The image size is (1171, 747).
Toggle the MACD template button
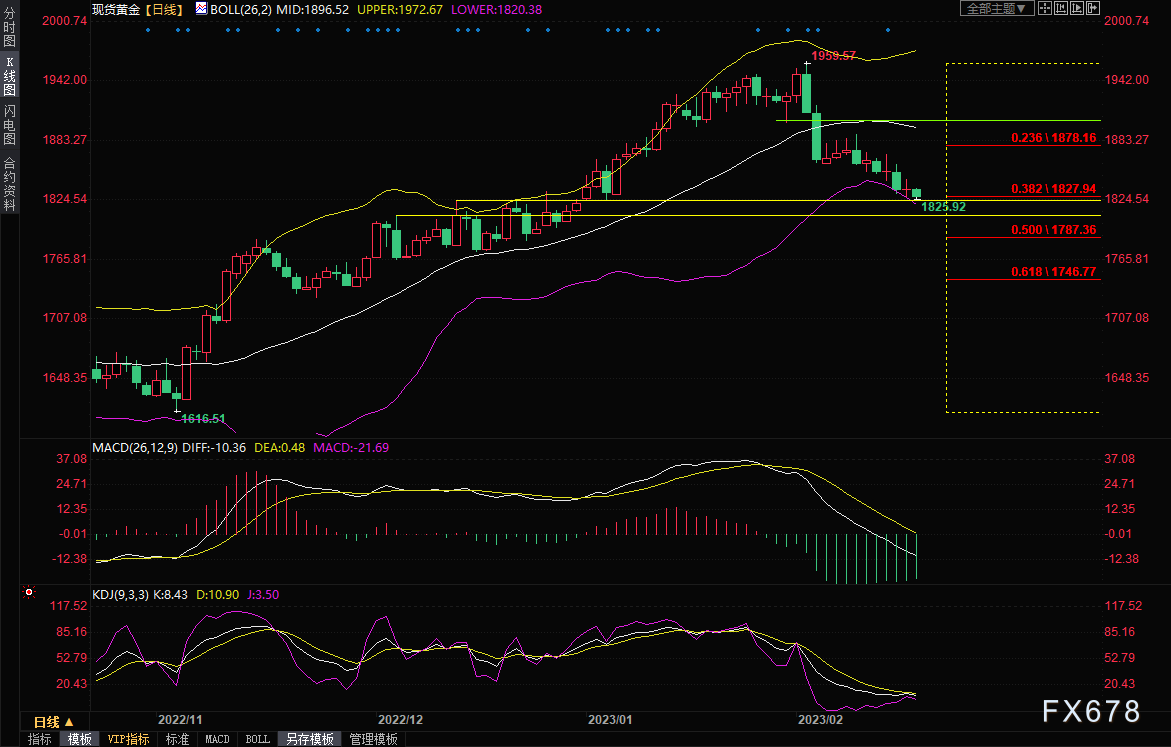click(217, 739)
